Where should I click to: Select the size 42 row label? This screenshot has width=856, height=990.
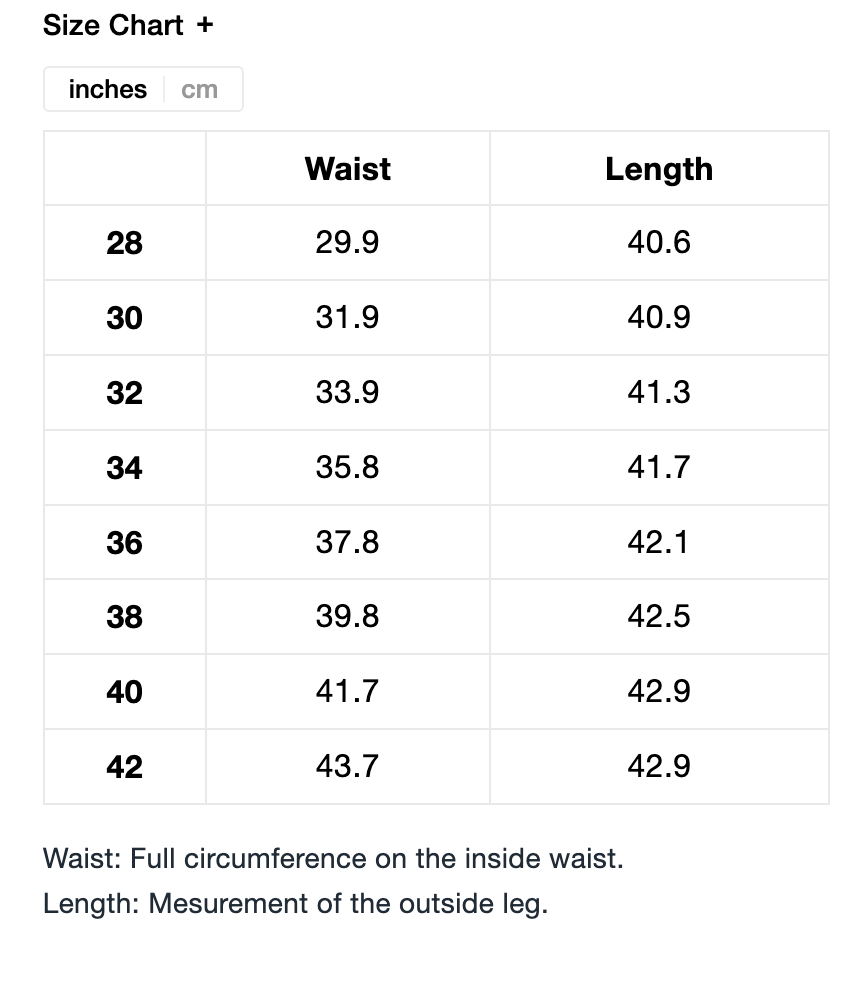[x=124, y=767]
